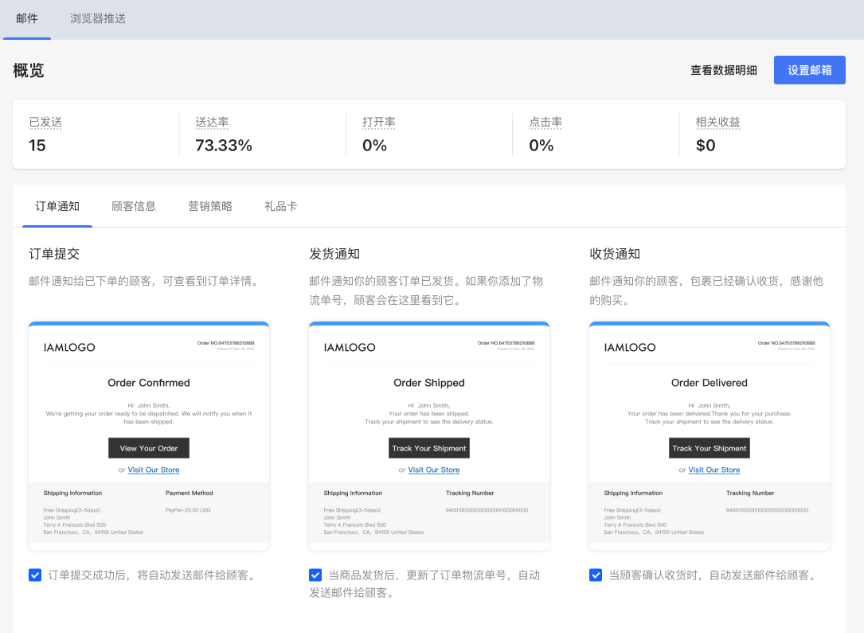Open the Order Delivered email template preview
The width and height of the screenshot is (866, 633).
point(709,436)
